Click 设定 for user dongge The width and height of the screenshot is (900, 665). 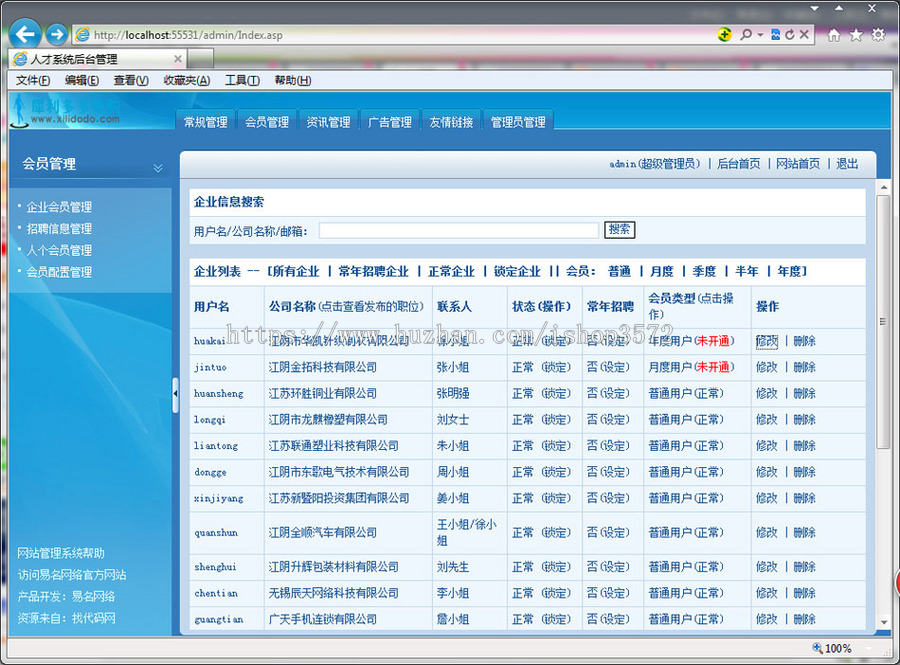pyautogui.click(x=614, y=472)
